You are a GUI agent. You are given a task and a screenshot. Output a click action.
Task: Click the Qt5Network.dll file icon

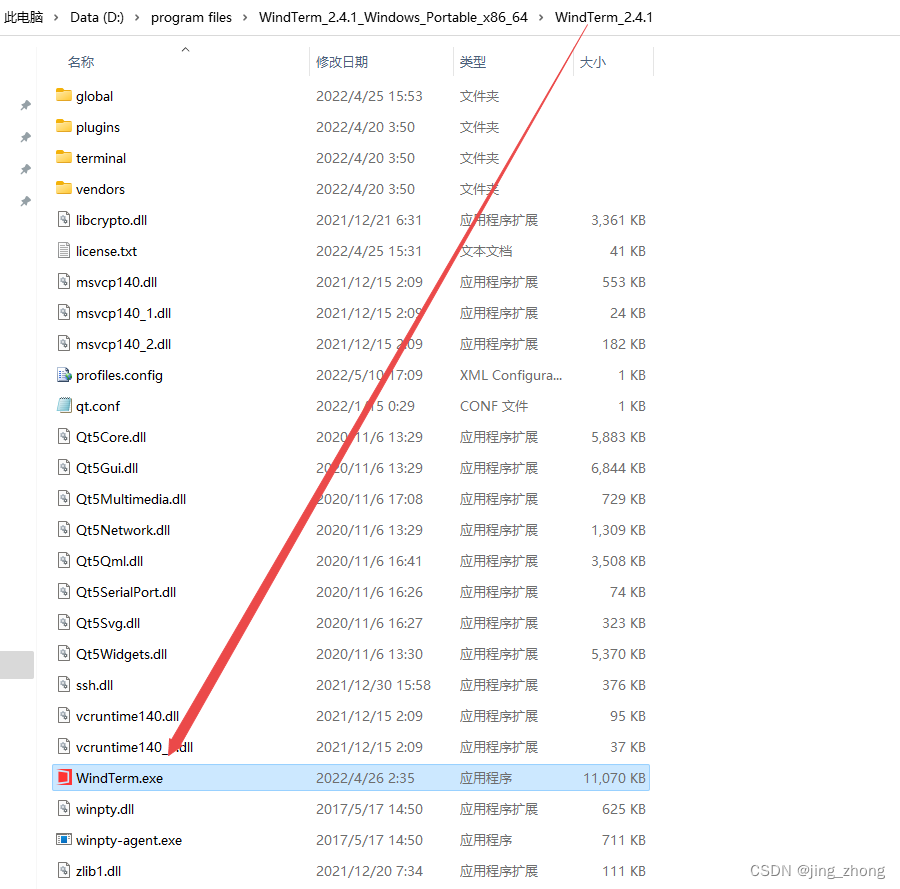(64, 529)
